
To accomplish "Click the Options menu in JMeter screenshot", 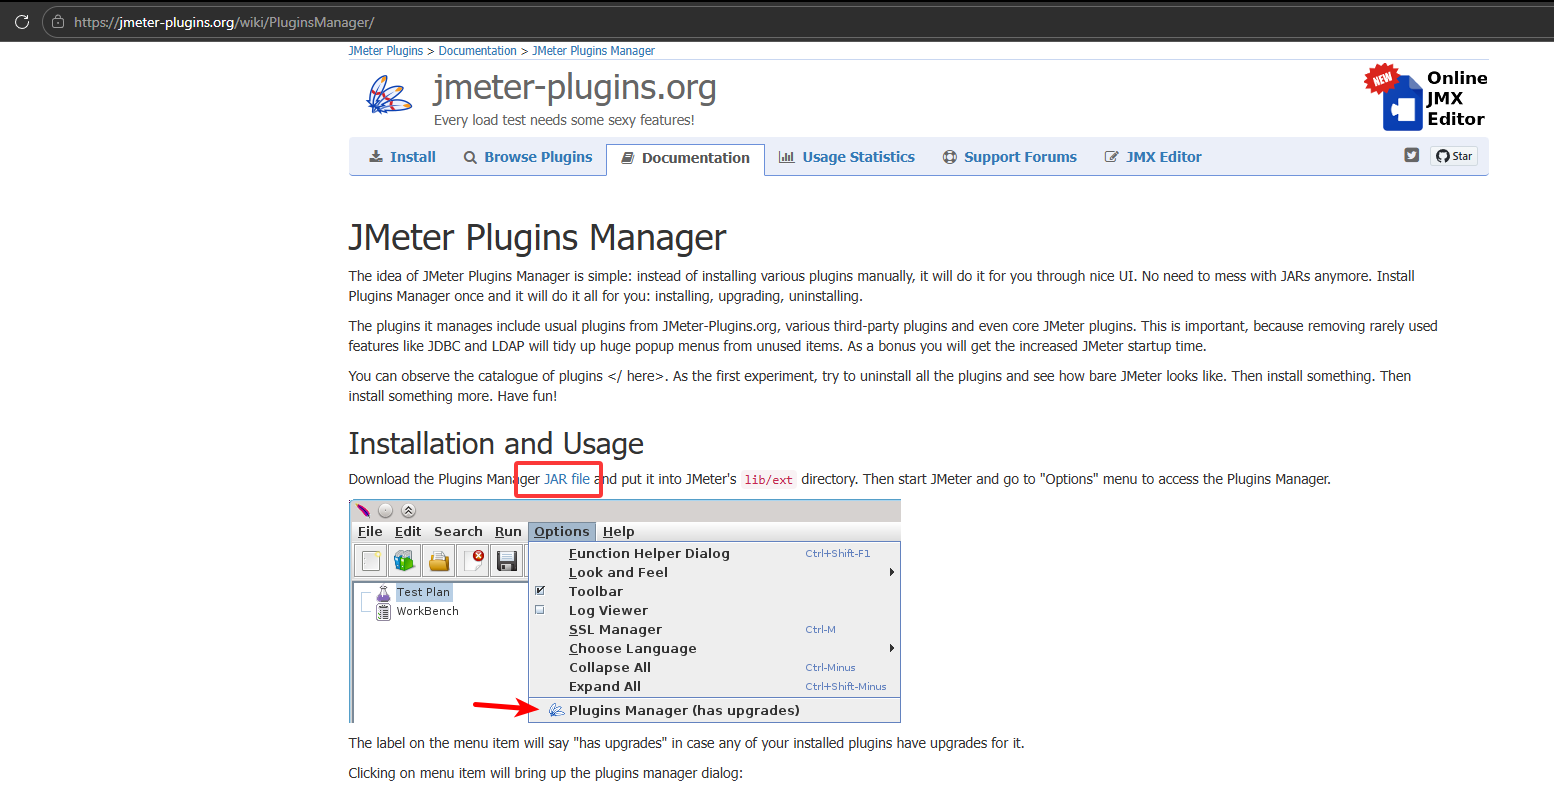I will tap(562, 532).
